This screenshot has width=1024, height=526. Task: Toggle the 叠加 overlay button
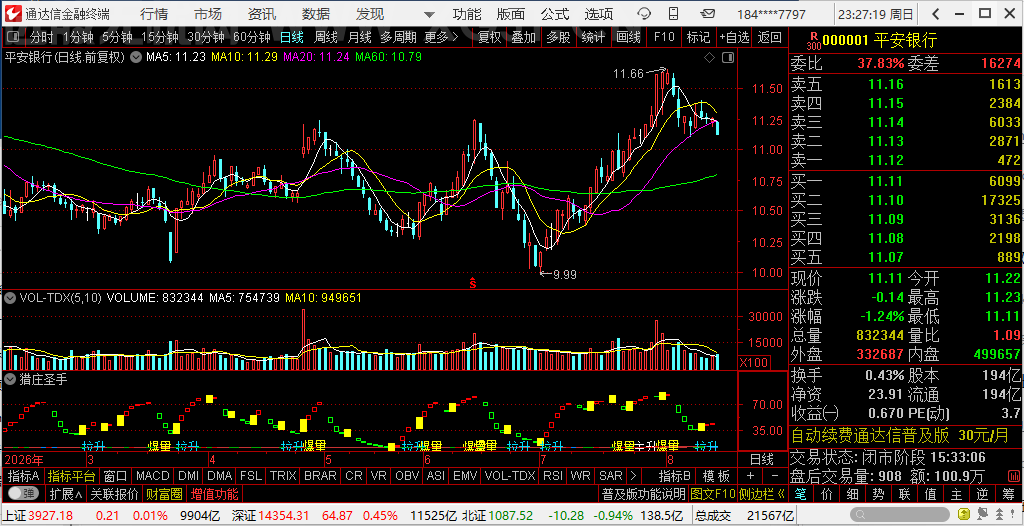coord(523,37)
